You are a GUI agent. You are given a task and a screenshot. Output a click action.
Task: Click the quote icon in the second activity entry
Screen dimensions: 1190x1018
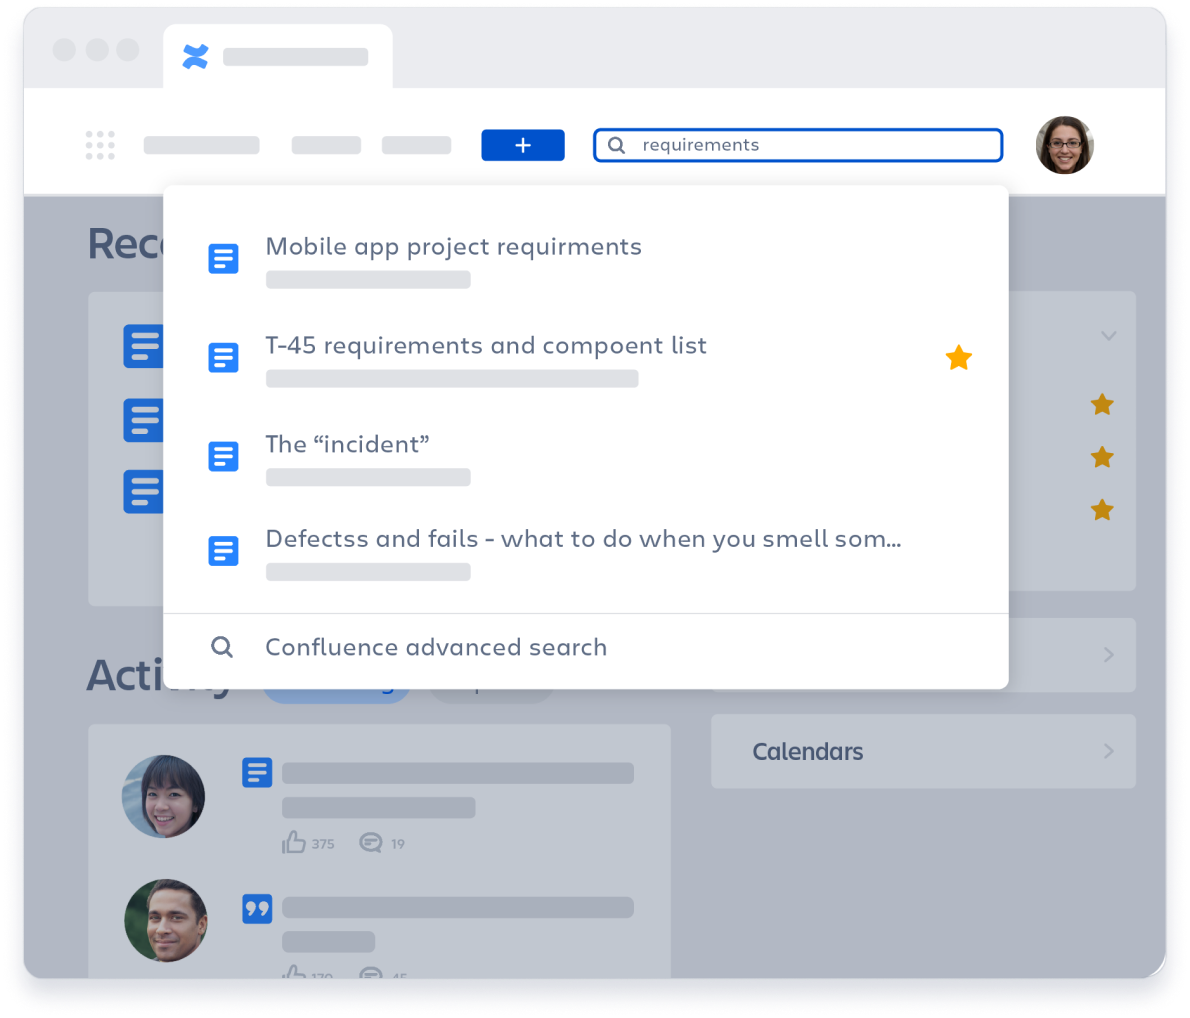click(257, 908)
